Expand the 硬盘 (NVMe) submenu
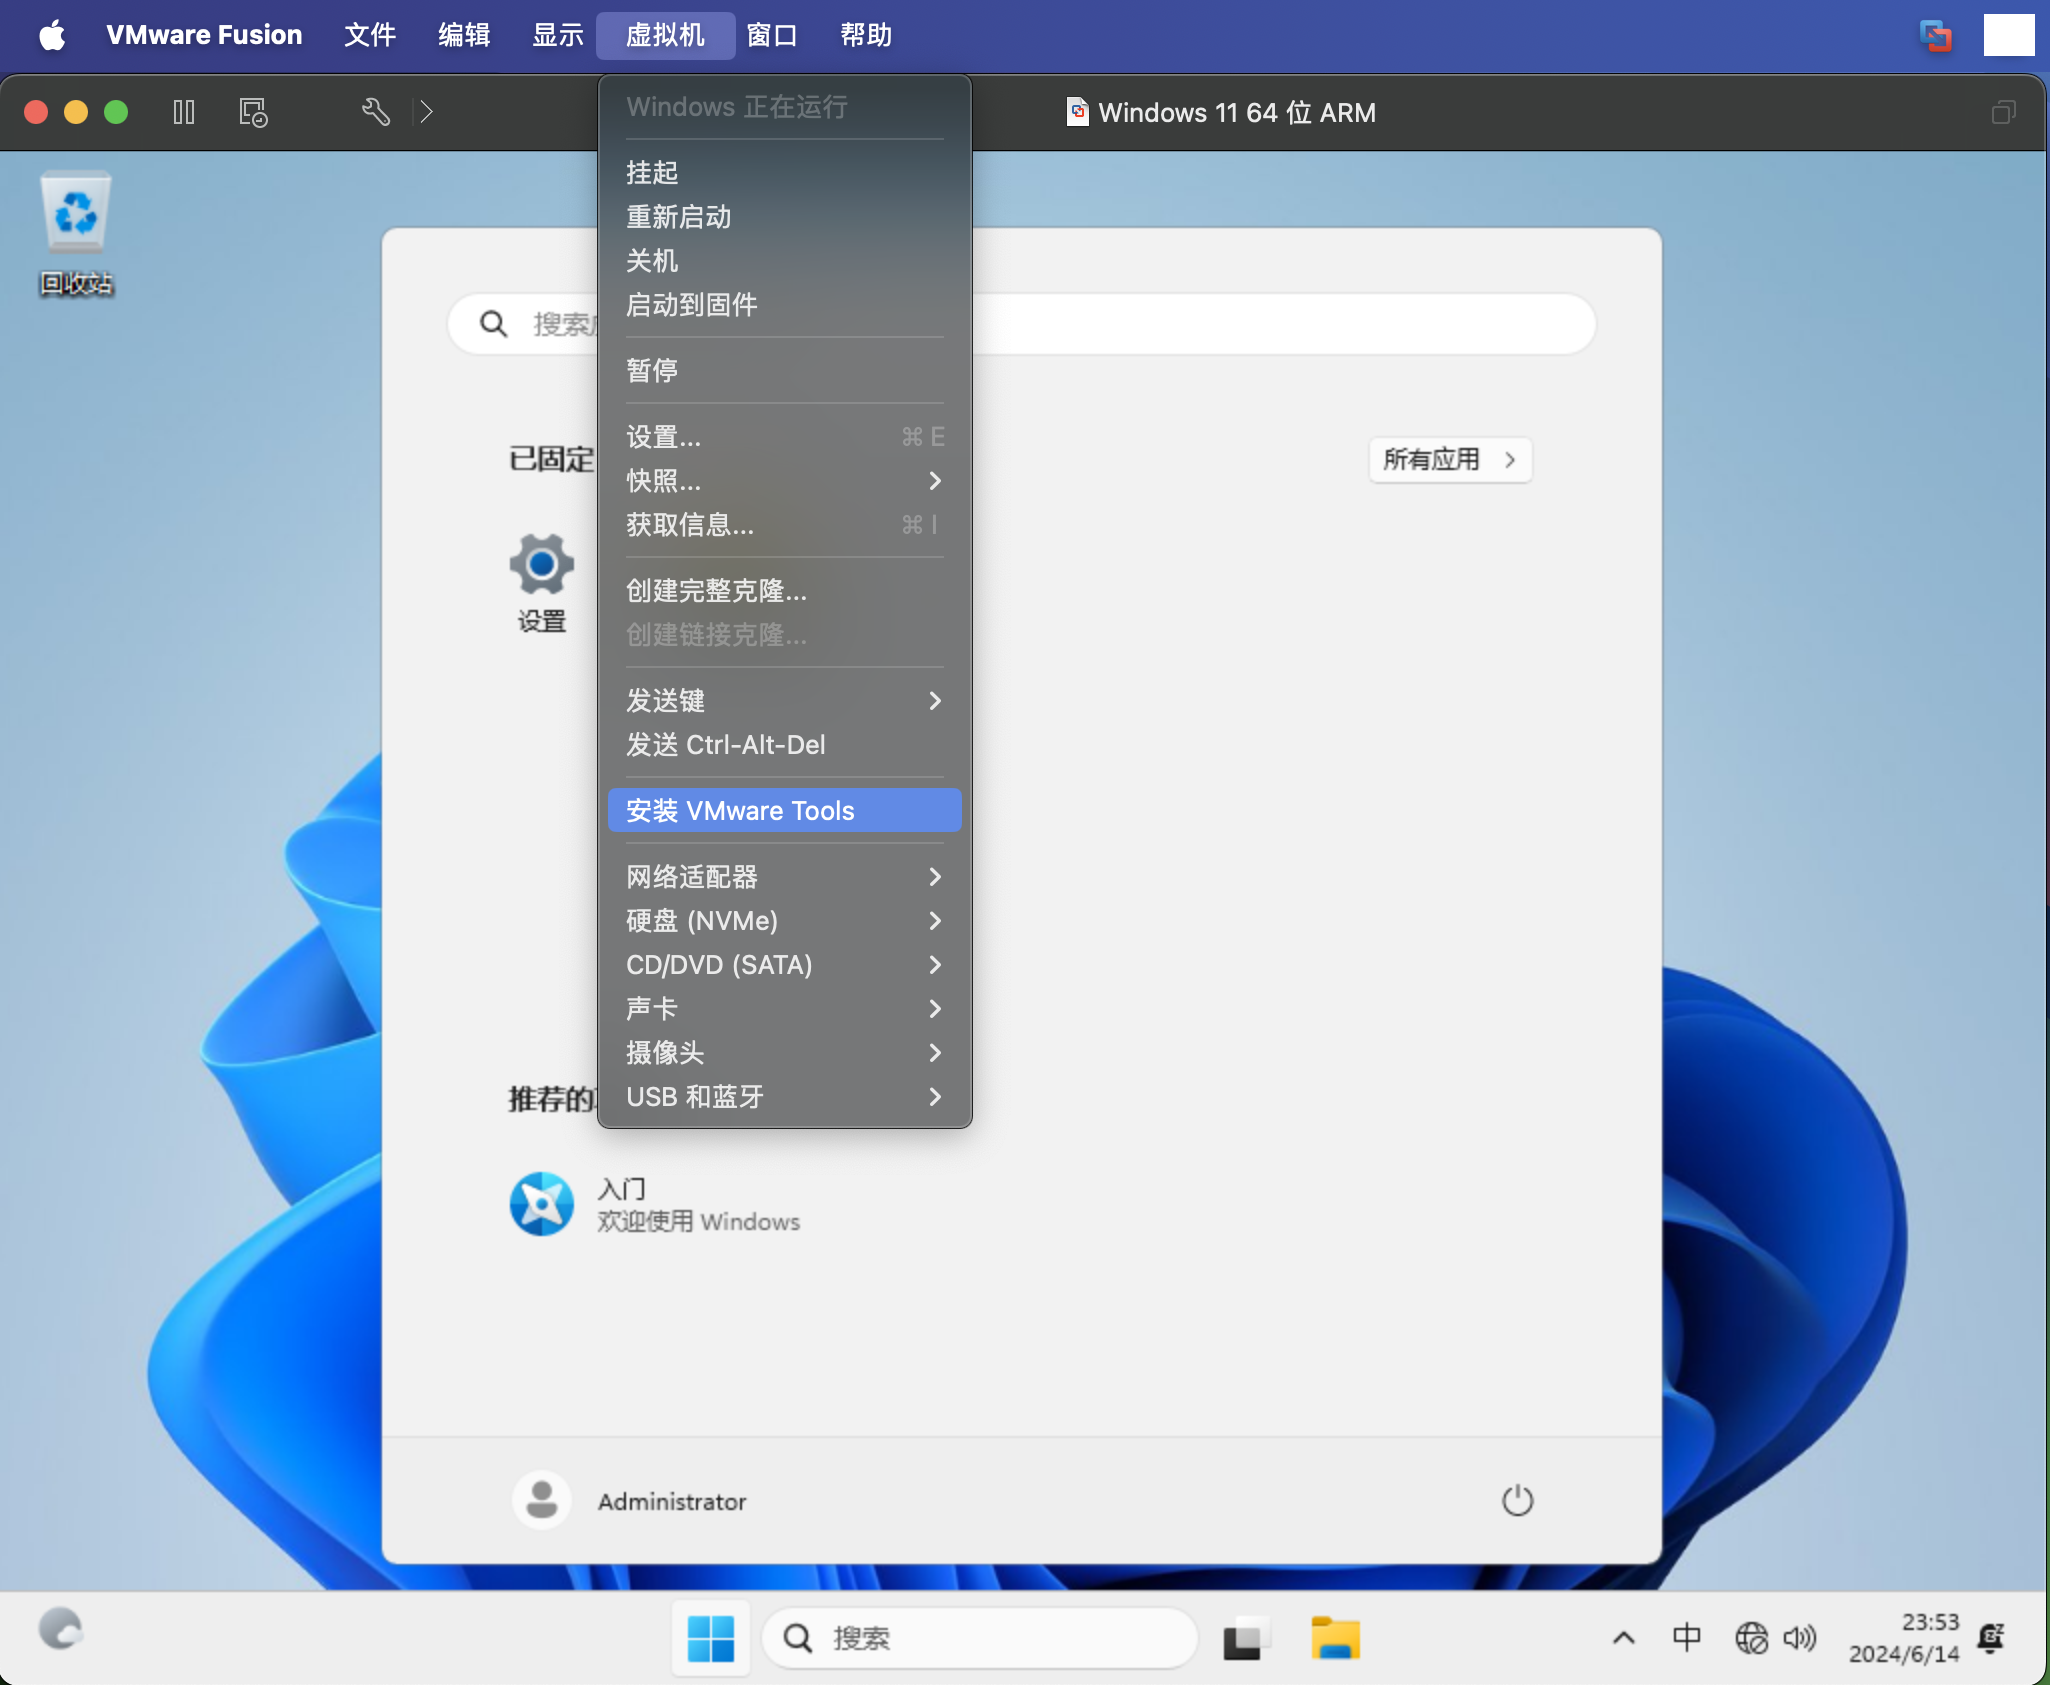The width and height of the screenshot is (2050, 1685). click(784, 921)
